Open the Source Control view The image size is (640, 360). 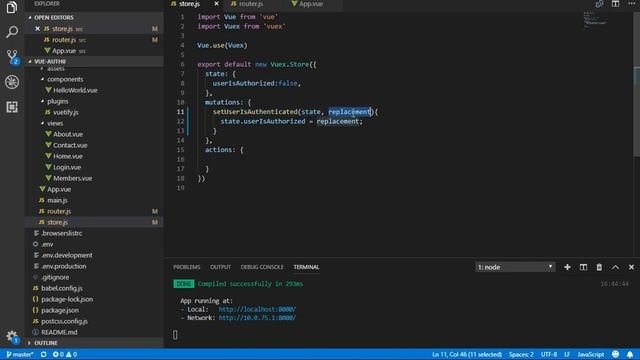click(x=12, y=57)
